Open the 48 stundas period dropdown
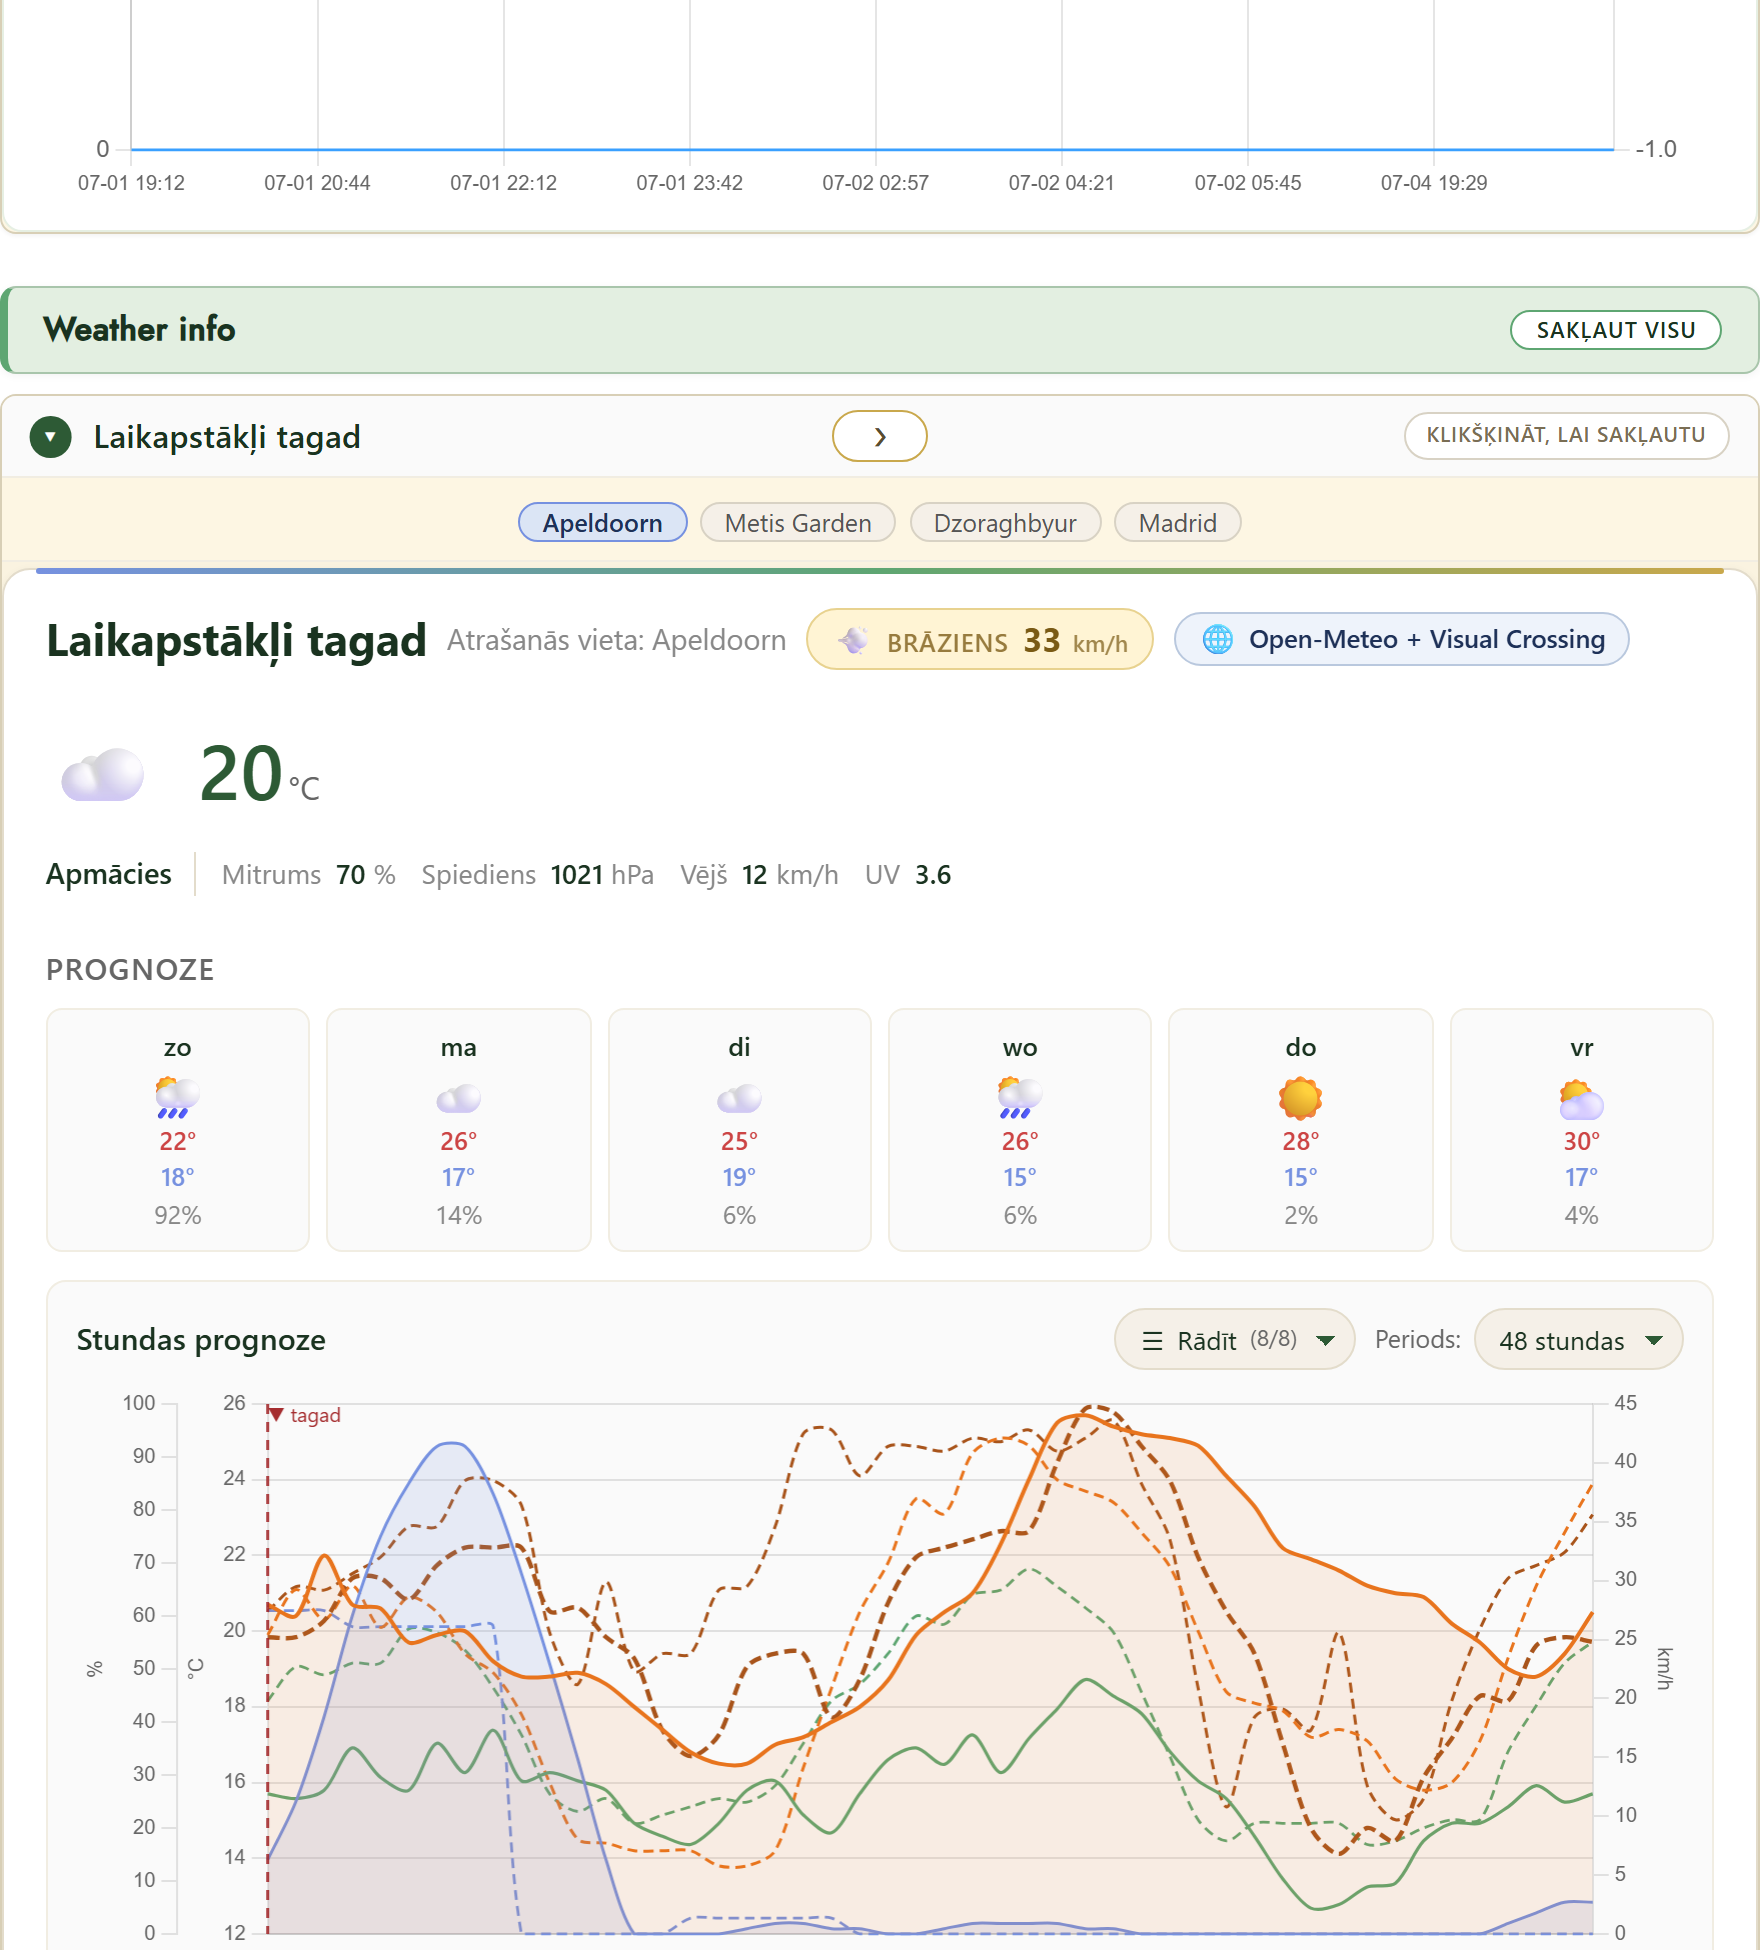 coord(1578,1339)
